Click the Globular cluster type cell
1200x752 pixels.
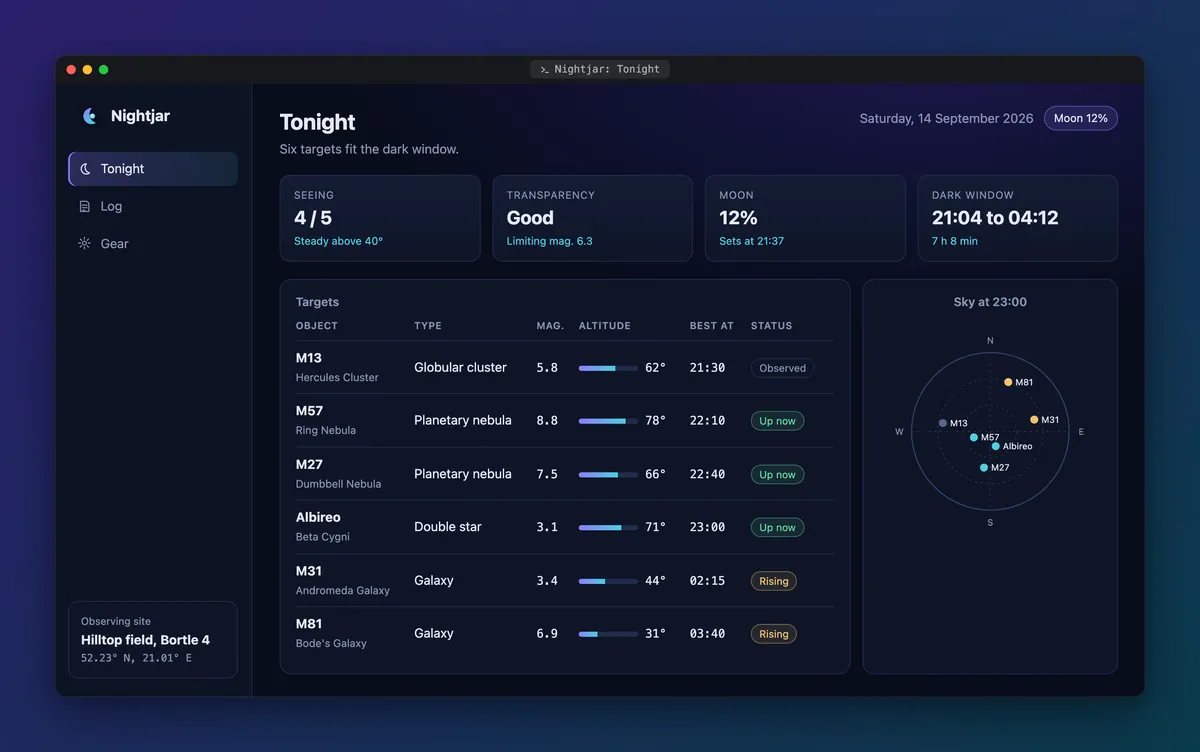click(460, 368)
